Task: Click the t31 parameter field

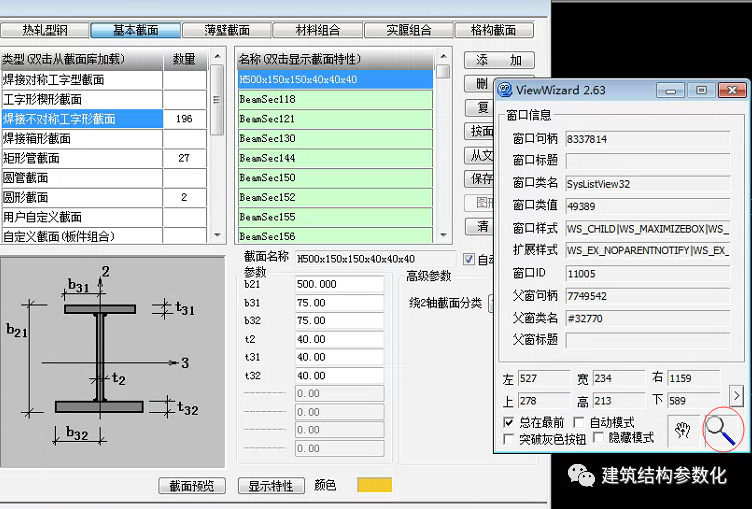Action: [340, 357]
